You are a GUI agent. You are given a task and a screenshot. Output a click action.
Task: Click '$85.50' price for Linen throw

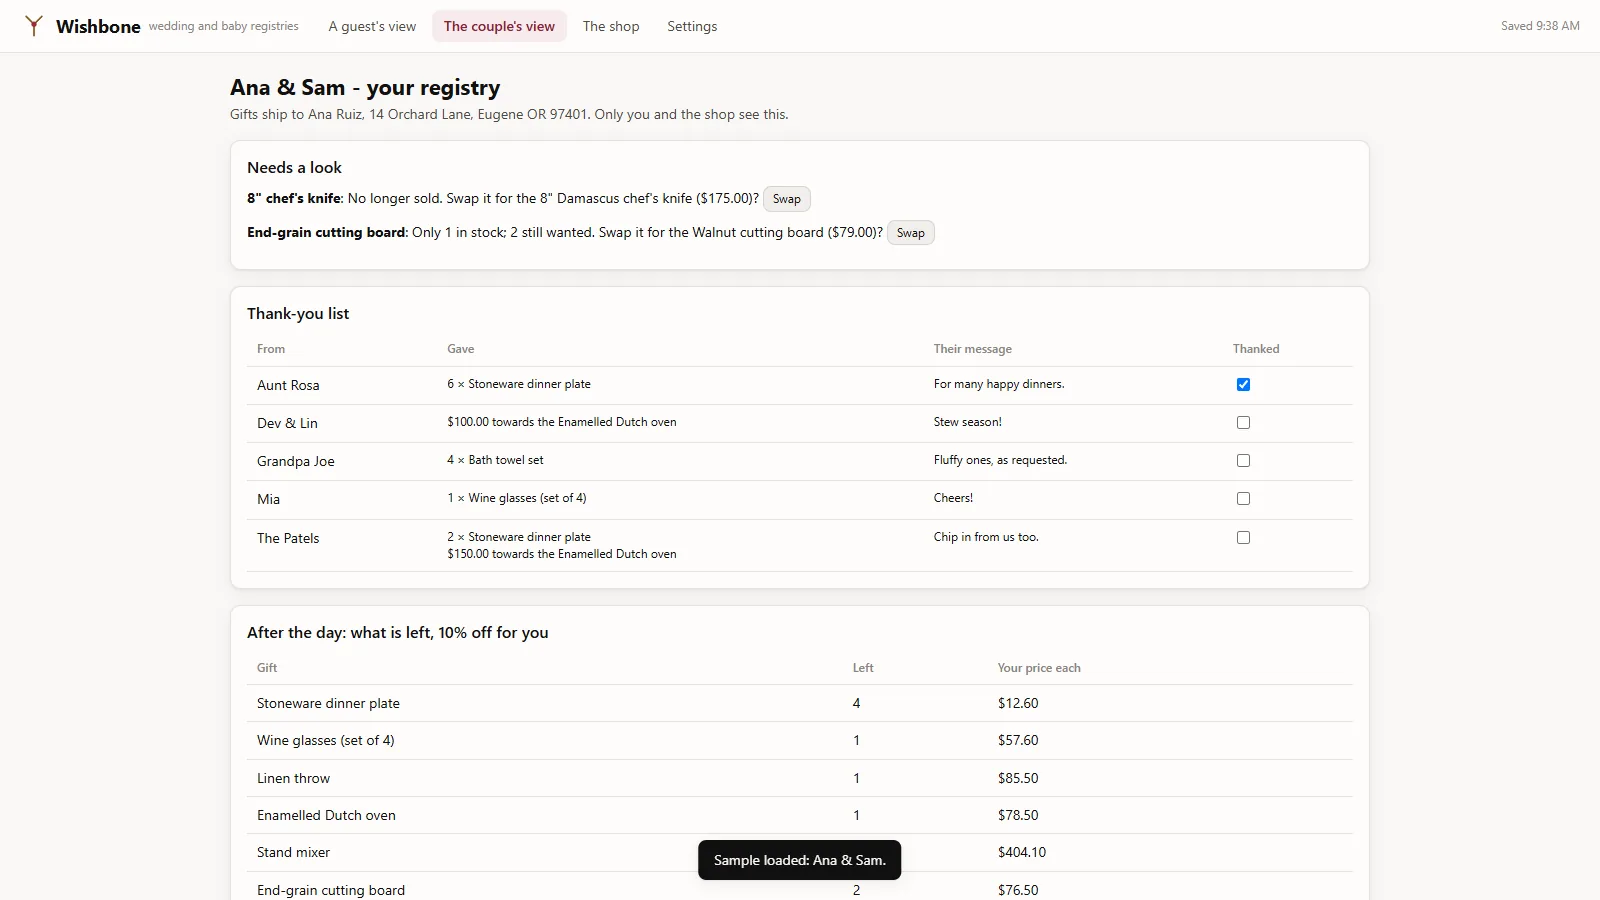click(1018, 778)
